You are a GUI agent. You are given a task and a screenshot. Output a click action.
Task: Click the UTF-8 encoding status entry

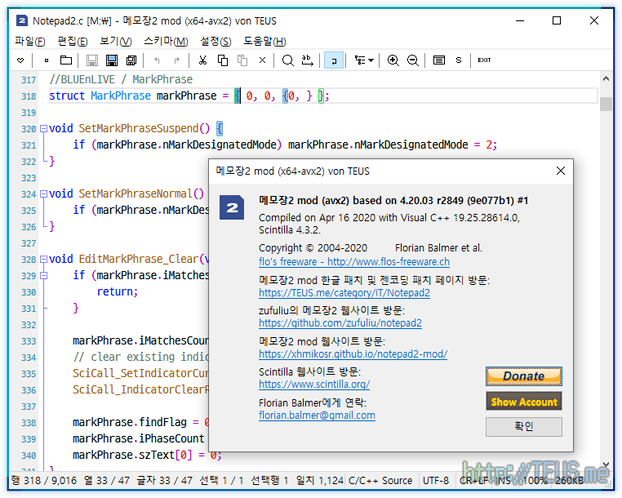coord(436,481)
